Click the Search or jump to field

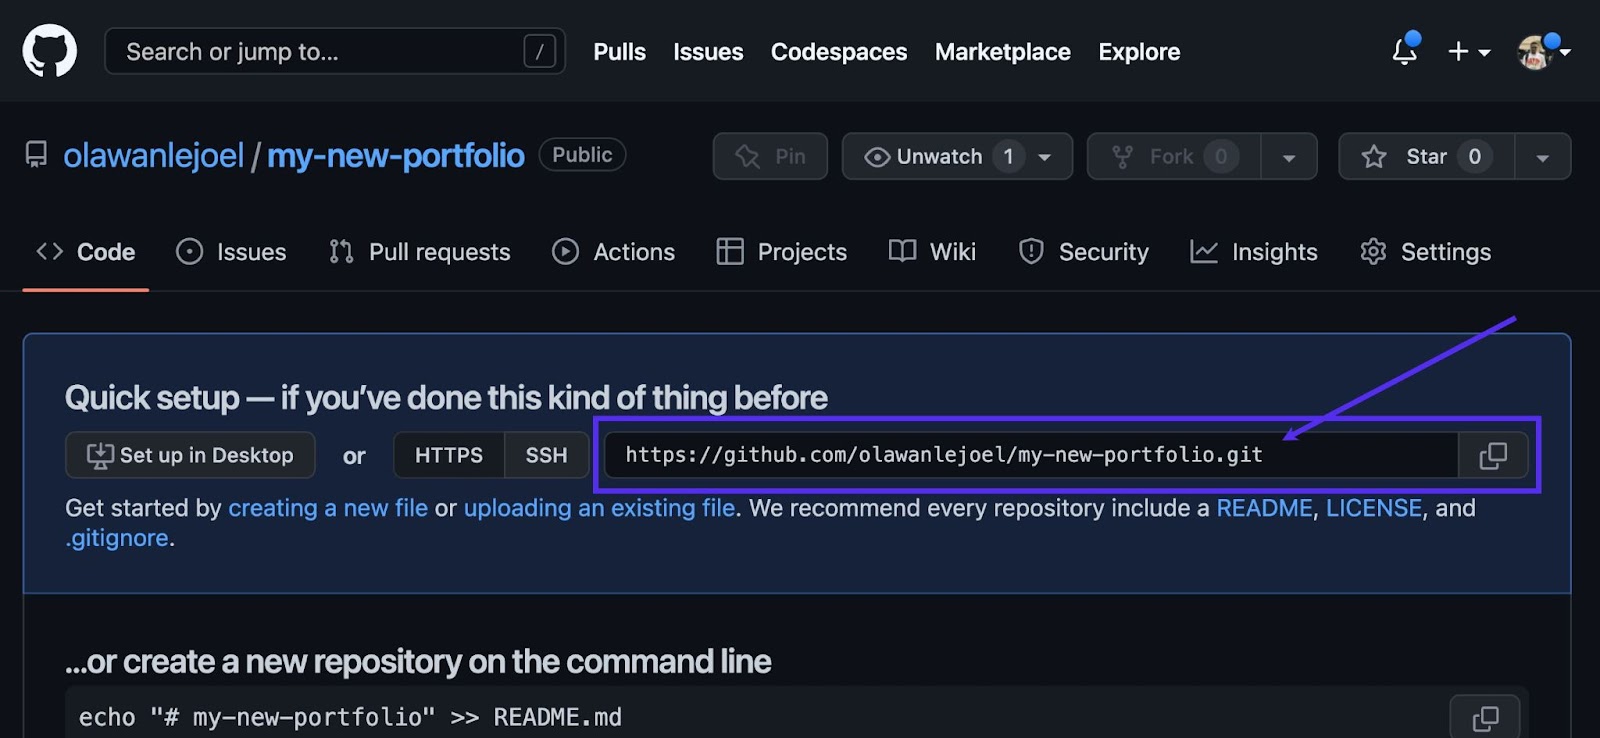(x=320, y=52)
